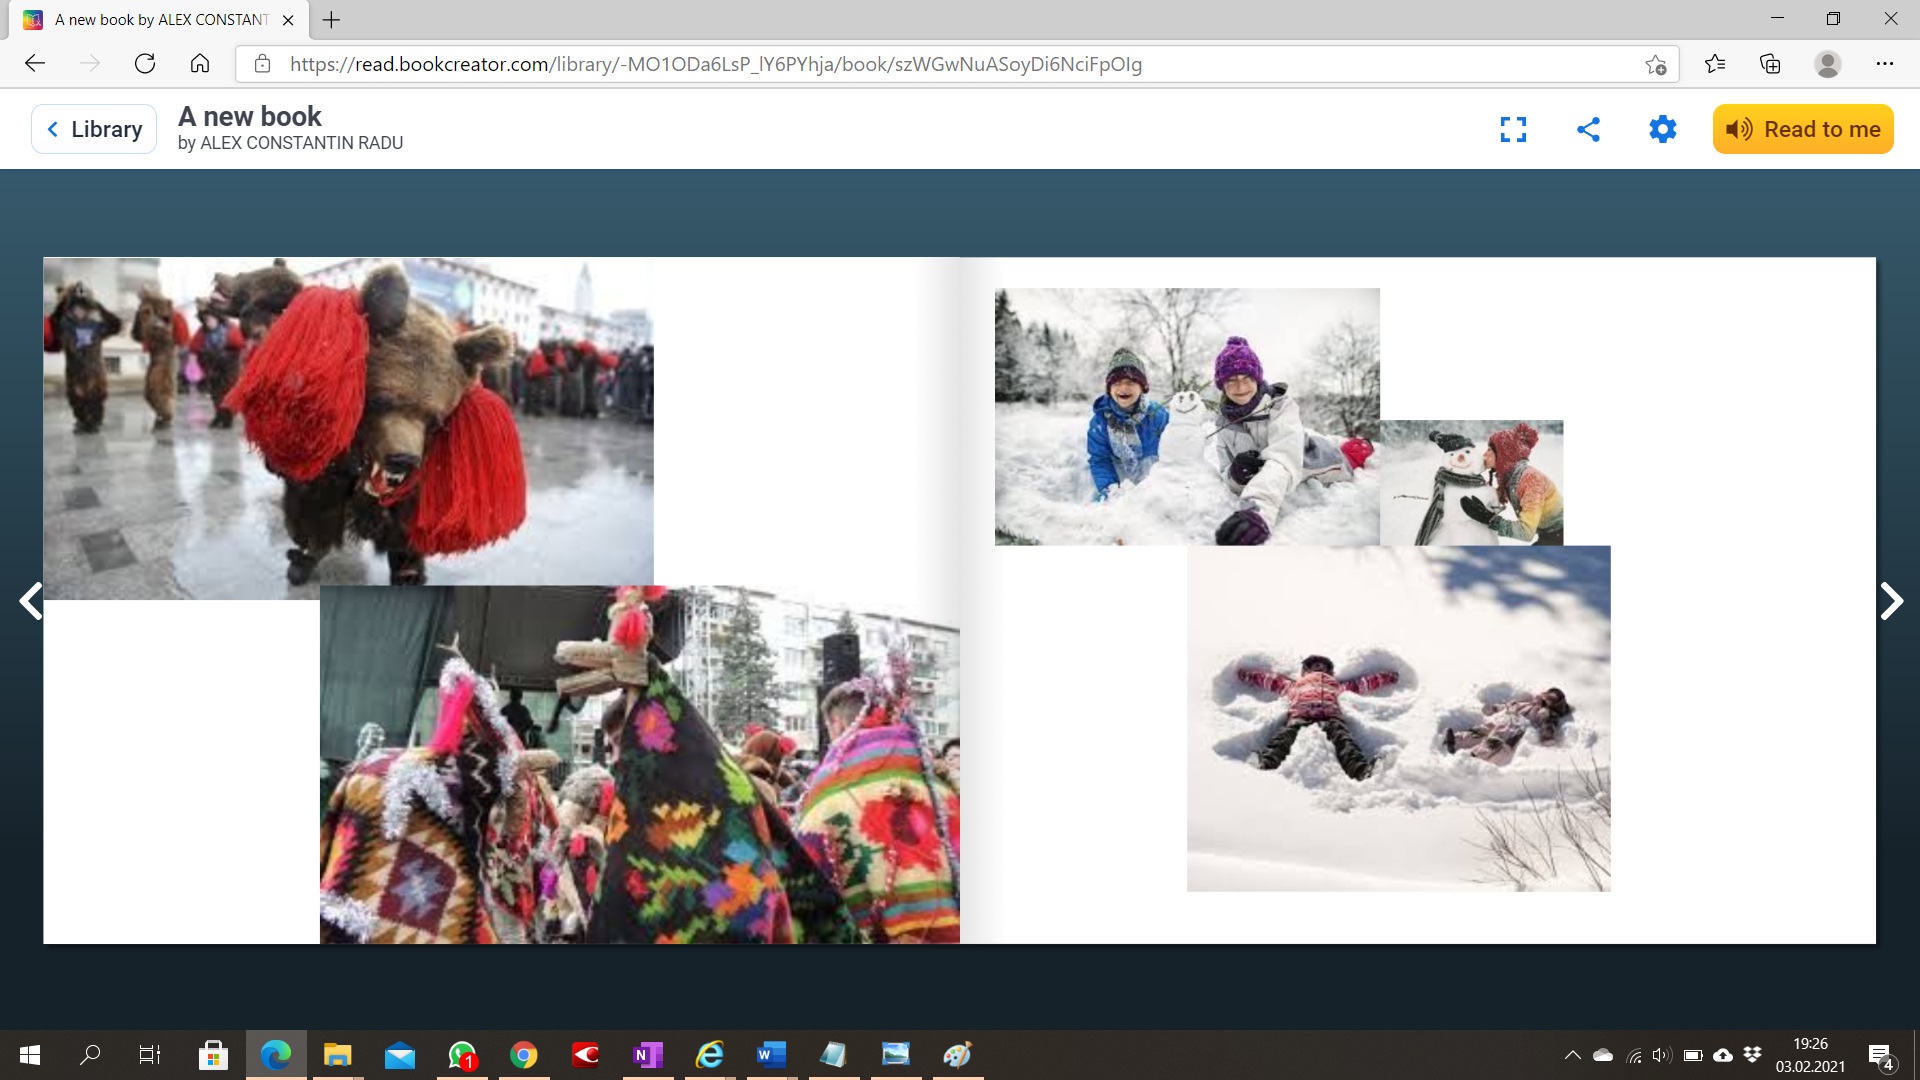
Task: Expand browser settings and more menu
Action: [1884, 64]
